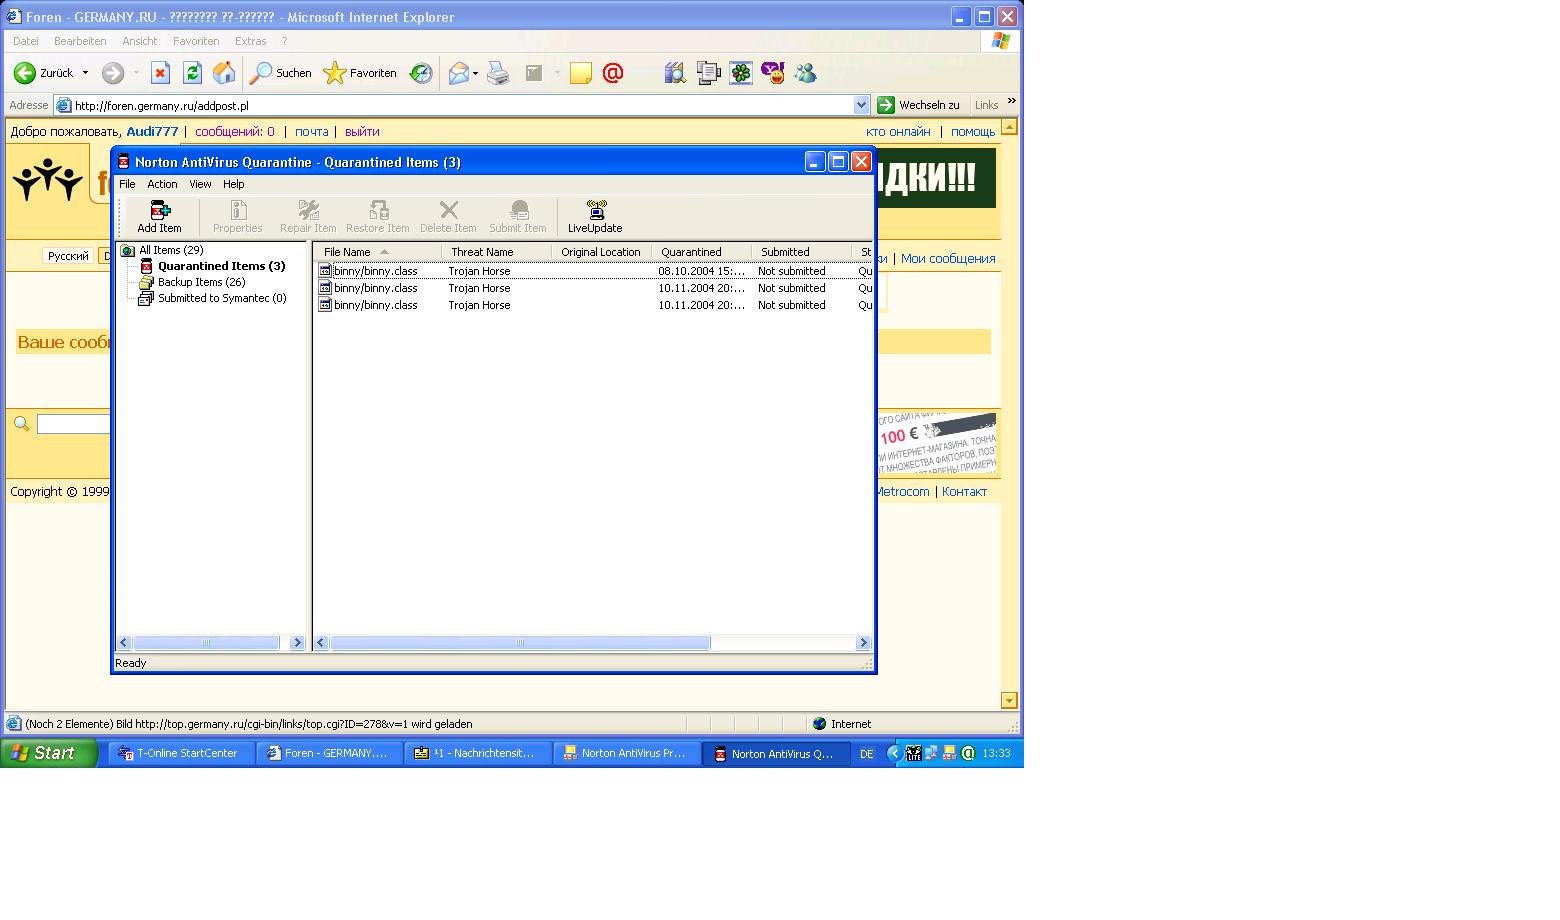The height and width of the screenshot is (920, 1560).
Task: Click the Audi777 username link
Action: point(152,131)
